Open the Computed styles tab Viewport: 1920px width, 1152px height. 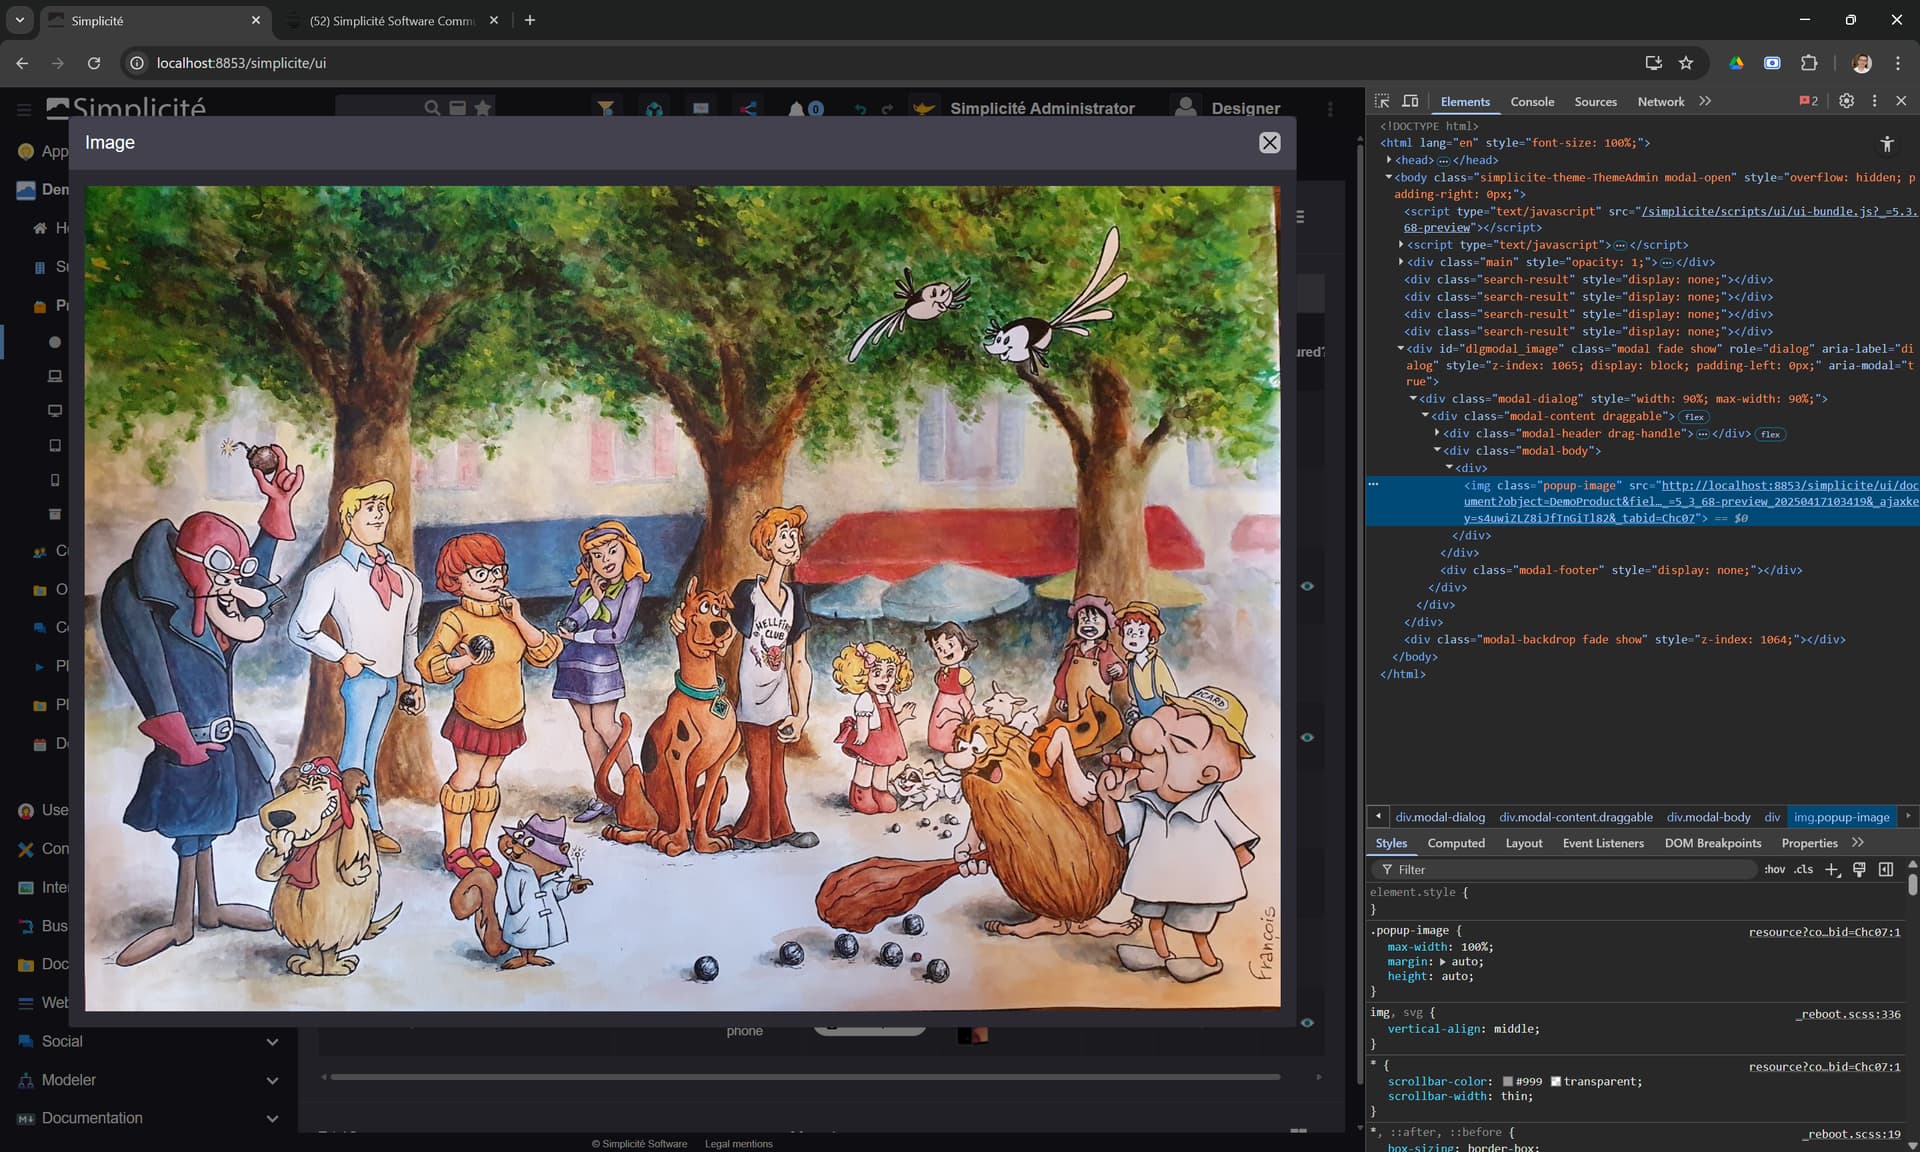coord(1456,843)
